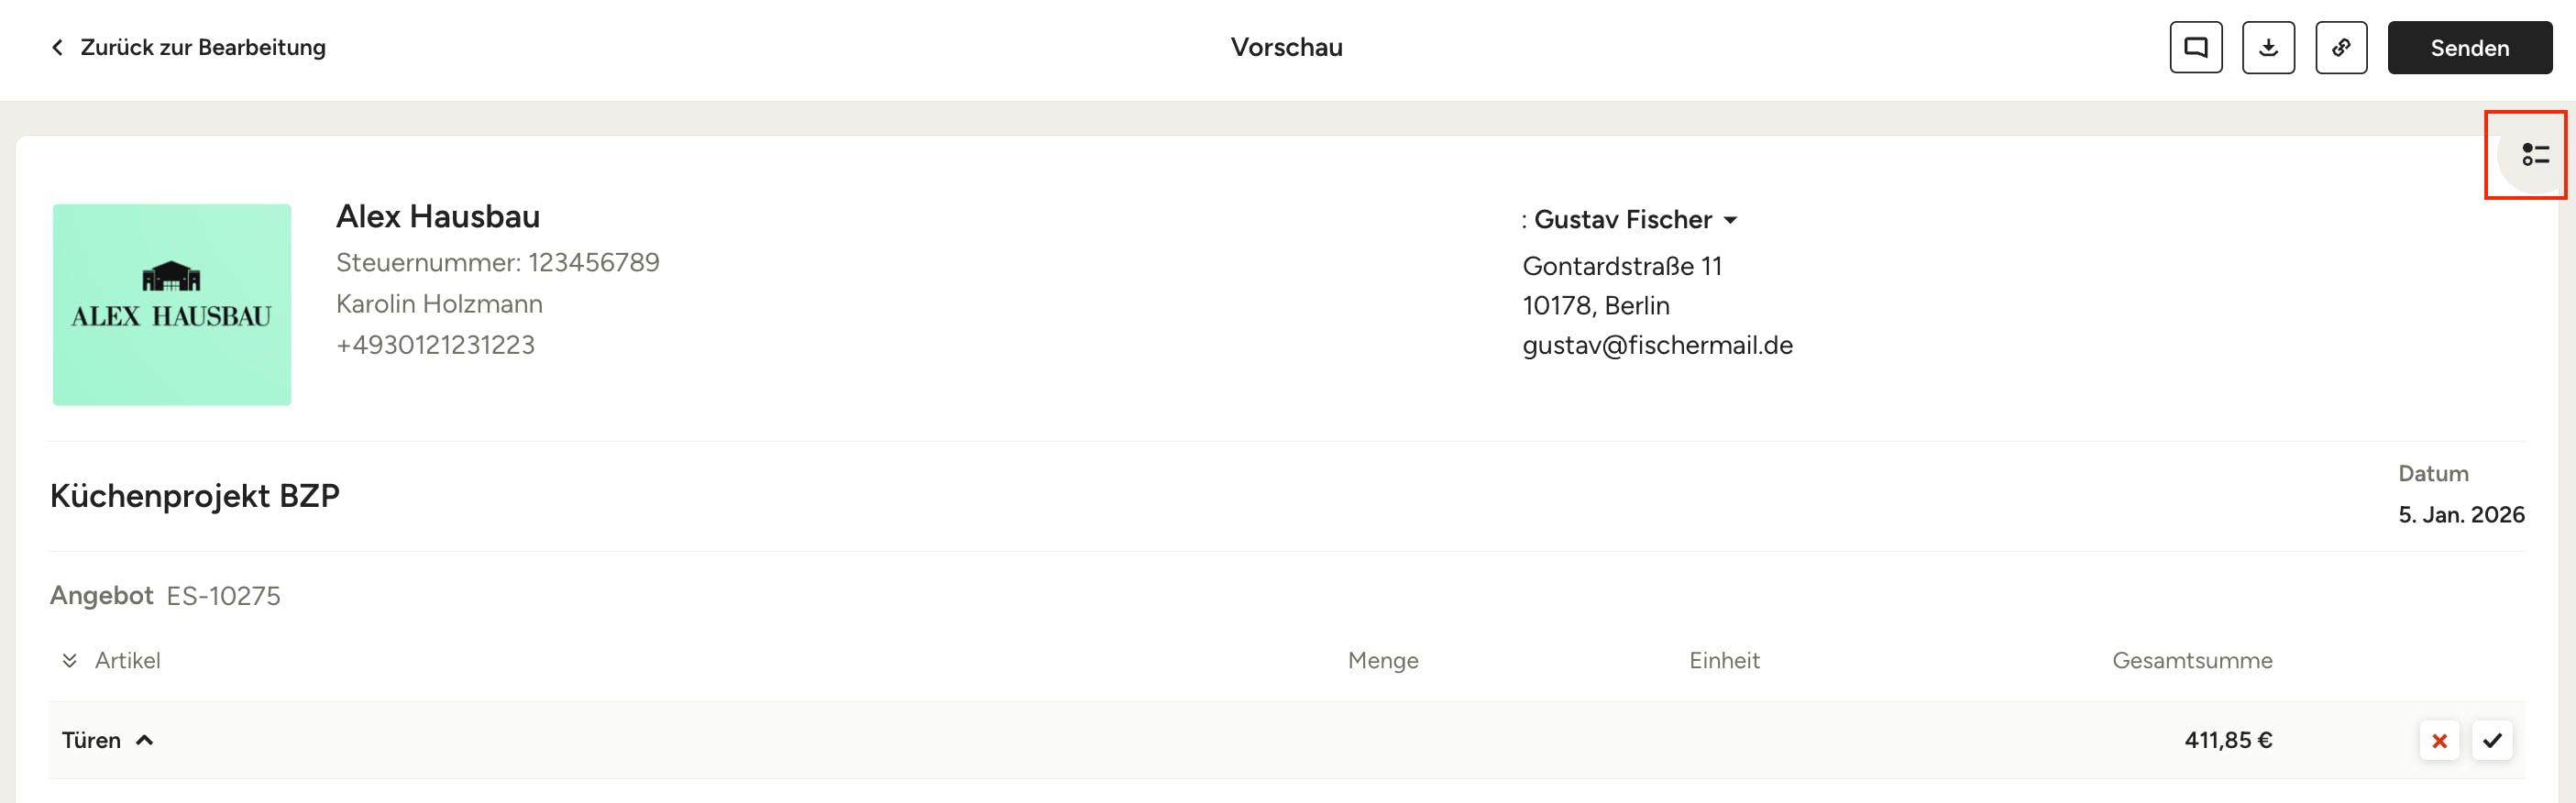2576x803 pixels.
Task: Click the Artikel column header
Action: (127, 660)
